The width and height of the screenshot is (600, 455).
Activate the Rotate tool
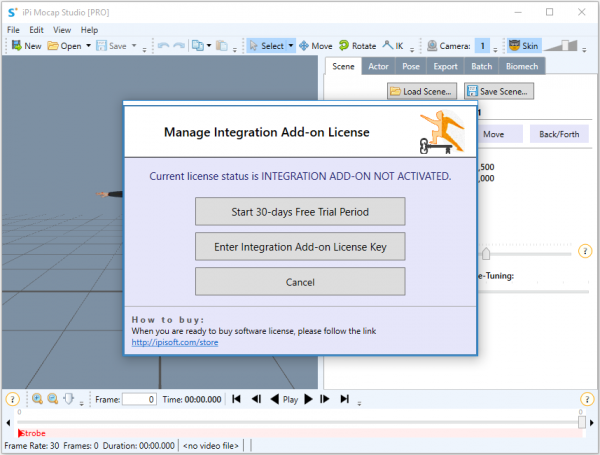pos(358,46)
